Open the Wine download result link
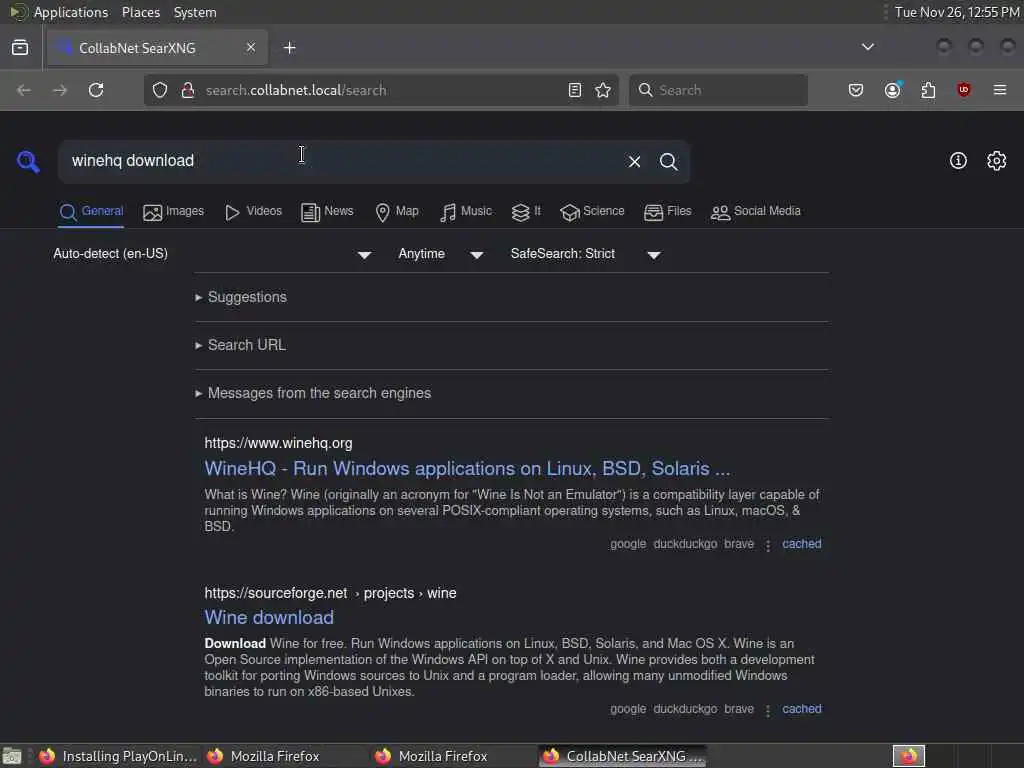Viewport: 1024px width, 768px height. (269, 618)
